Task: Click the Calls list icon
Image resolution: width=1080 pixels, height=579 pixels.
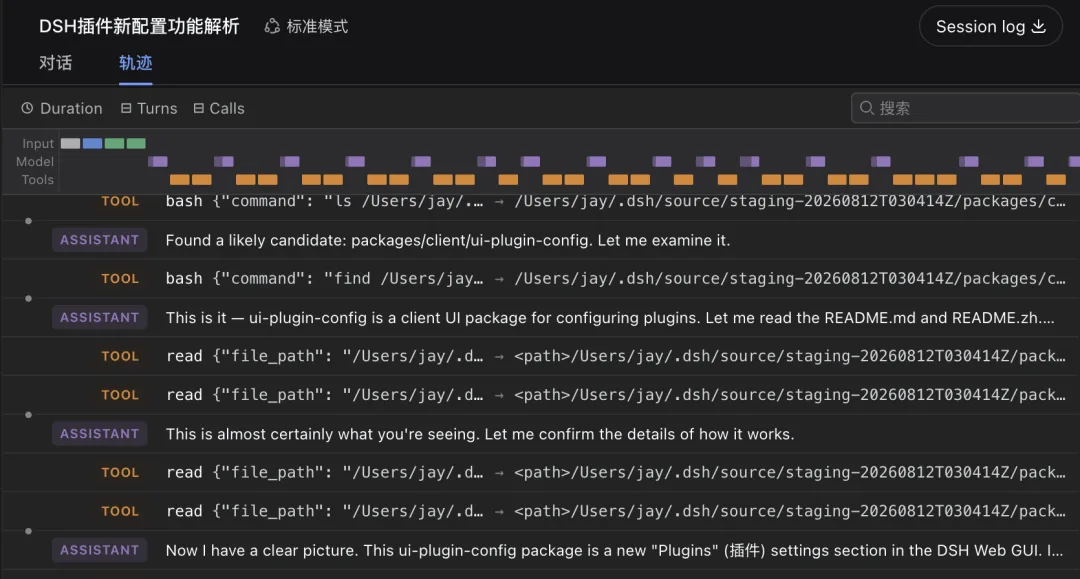Action: [198, 108]
